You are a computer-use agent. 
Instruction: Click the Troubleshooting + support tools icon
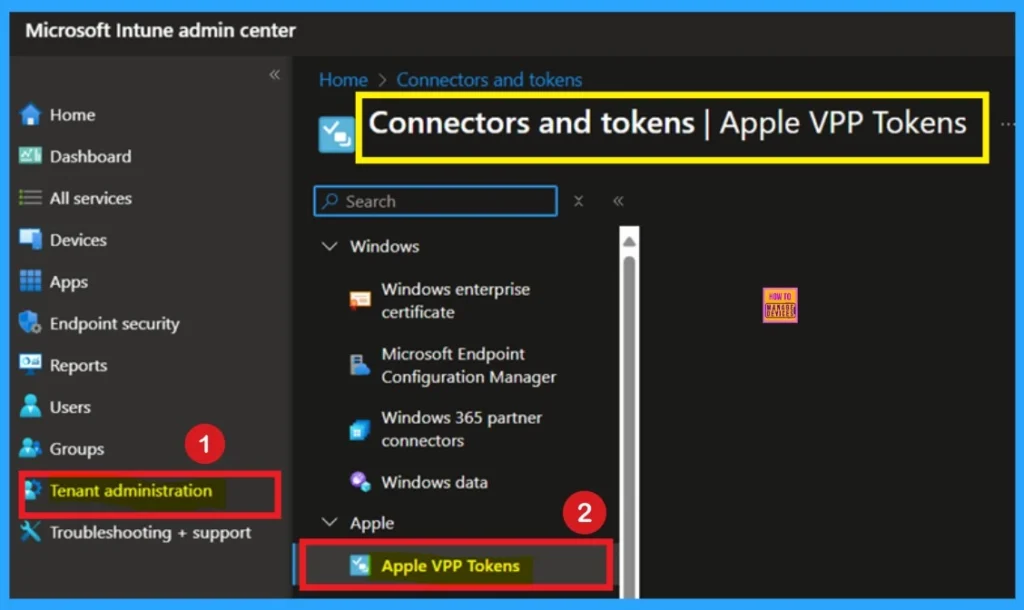[x=30, y=532]
